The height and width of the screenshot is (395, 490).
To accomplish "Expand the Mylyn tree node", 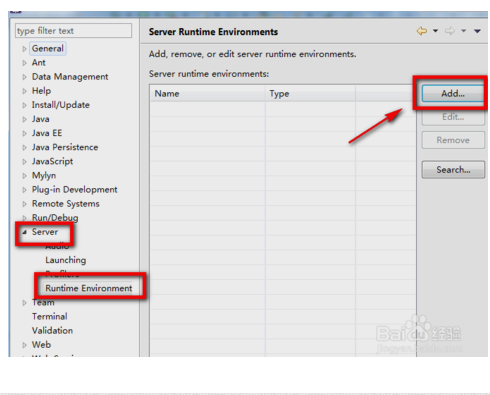I will tap(24, 176).
